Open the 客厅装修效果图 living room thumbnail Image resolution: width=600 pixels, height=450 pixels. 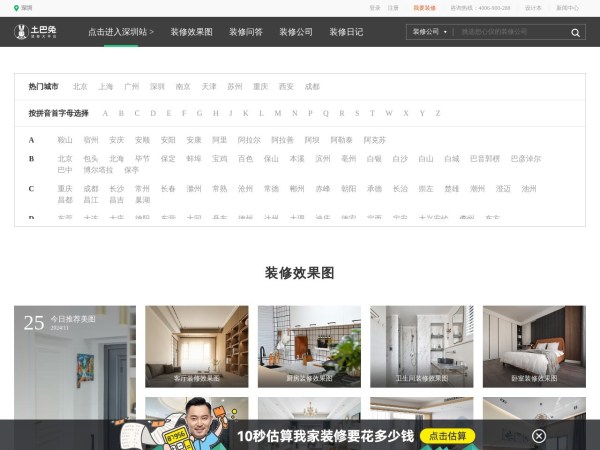pos(197,346)
